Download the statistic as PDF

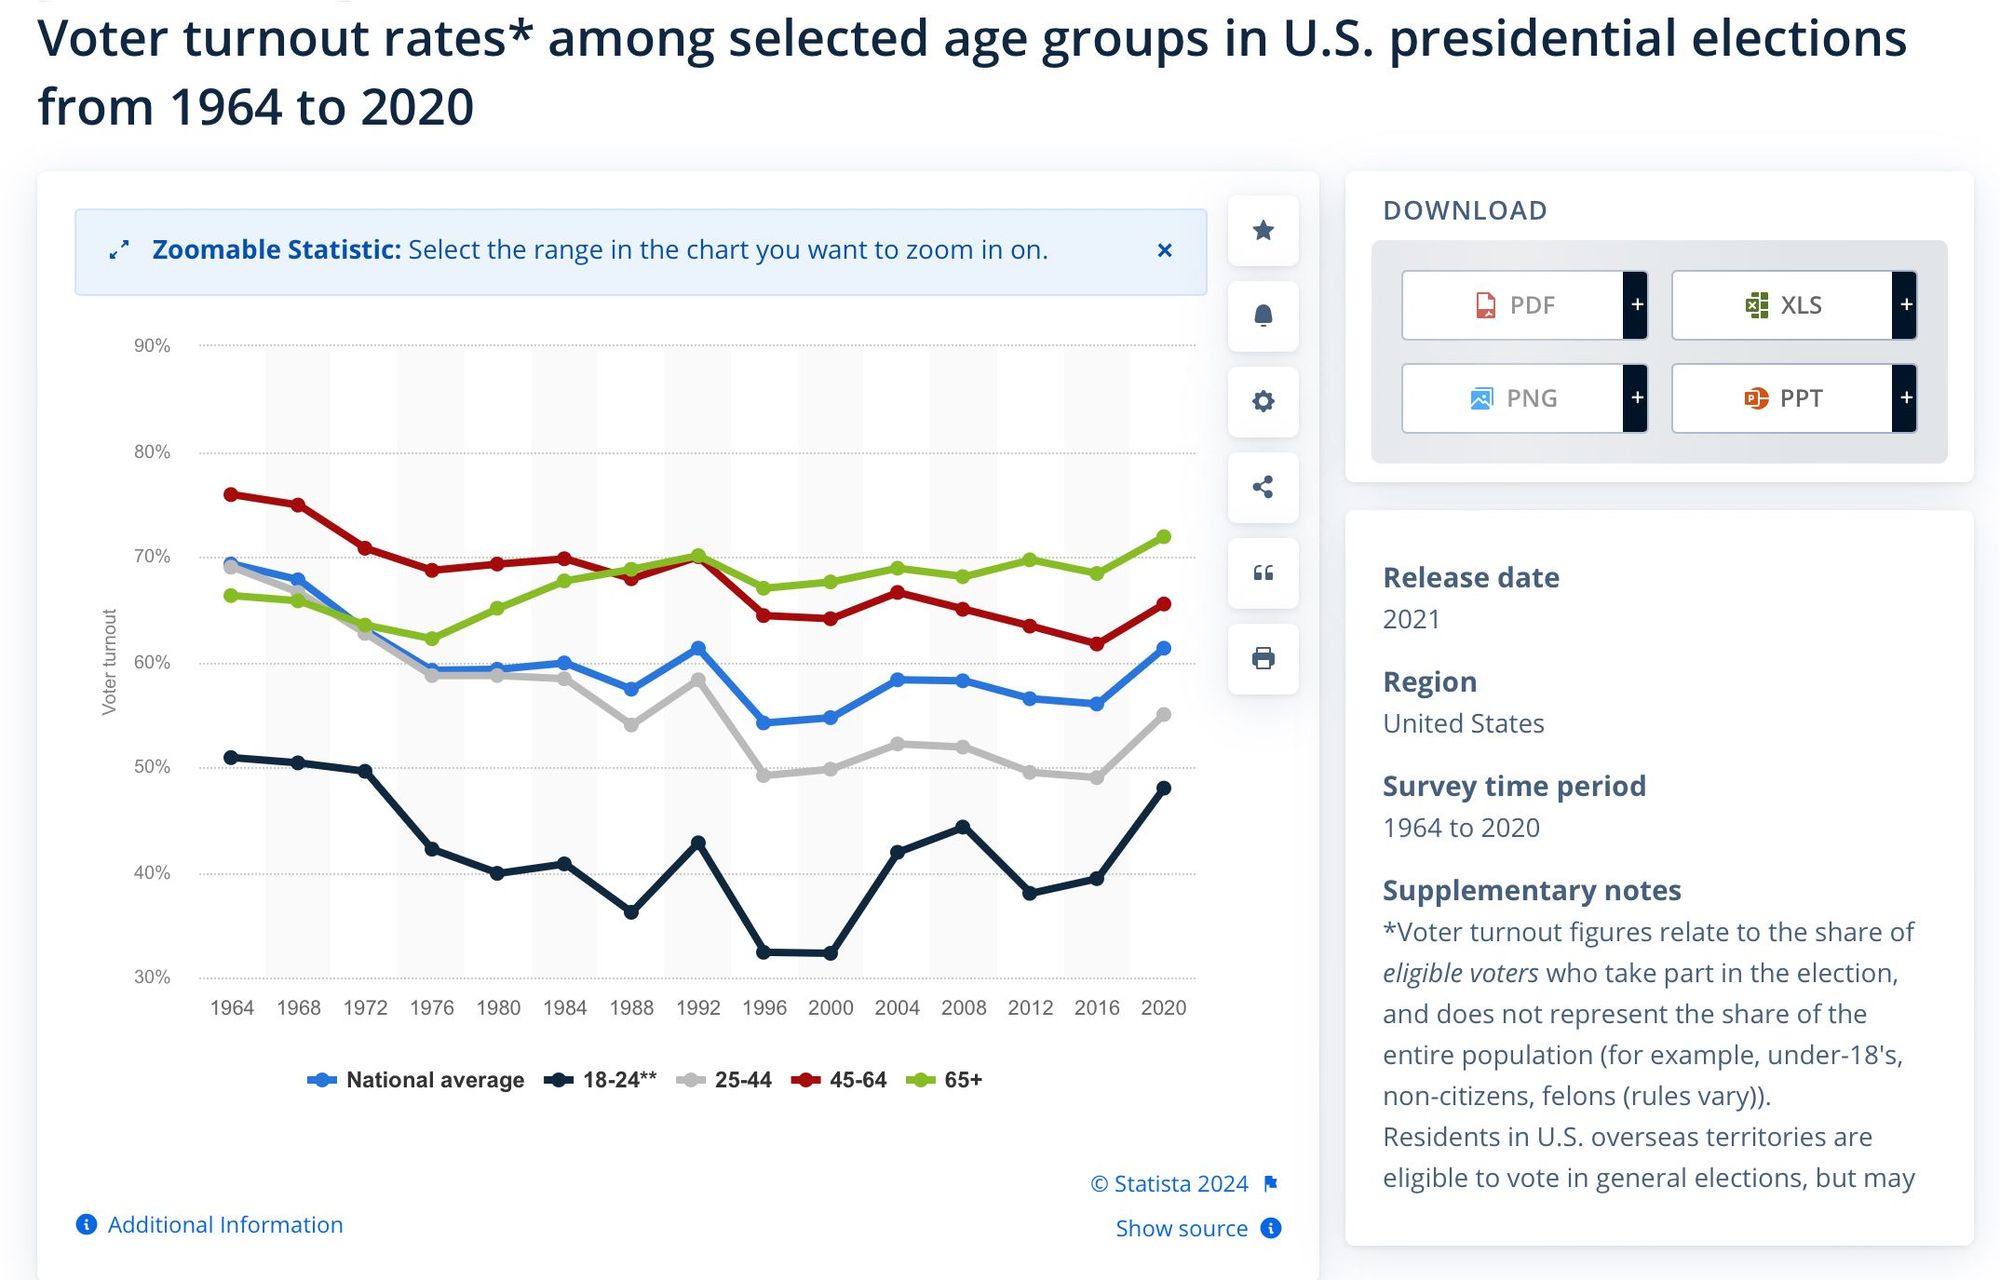click(1513, 305)
